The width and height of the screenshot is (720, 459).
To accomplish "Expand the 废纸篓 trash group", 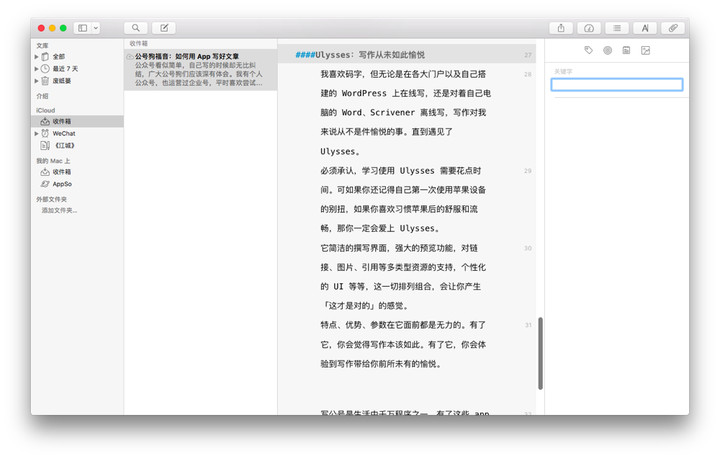I will tap(36, 81).
